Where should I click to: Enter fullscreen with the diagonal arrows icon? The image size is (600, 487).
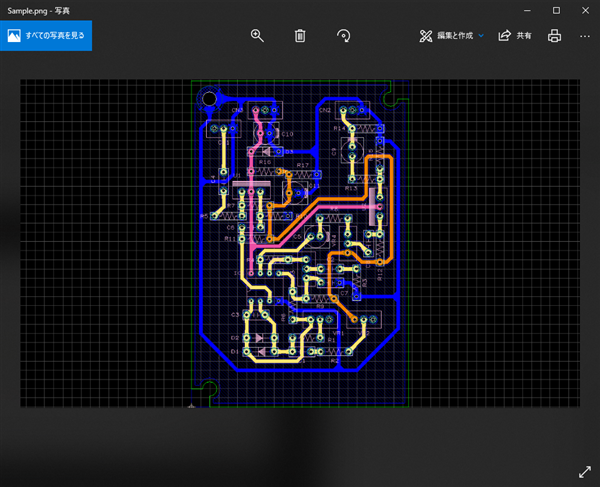click(584, 471)
